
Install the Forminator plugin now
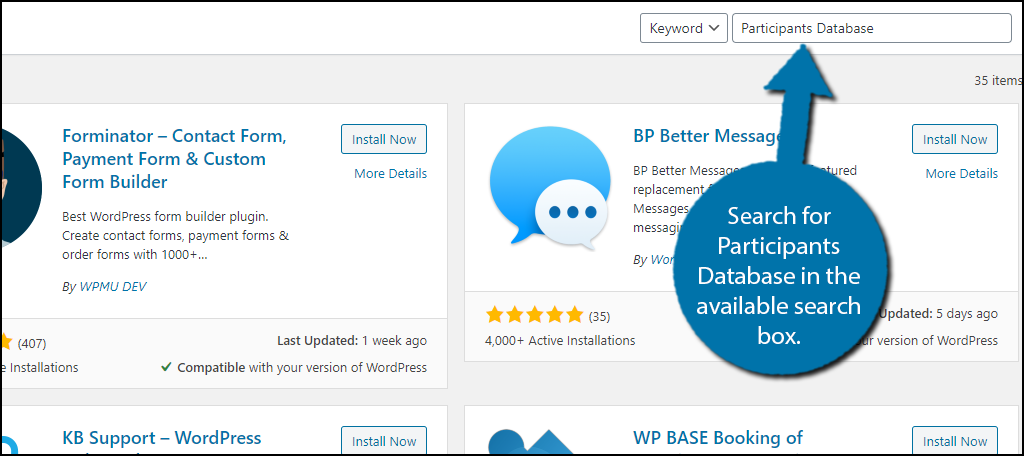pos(384,139)
